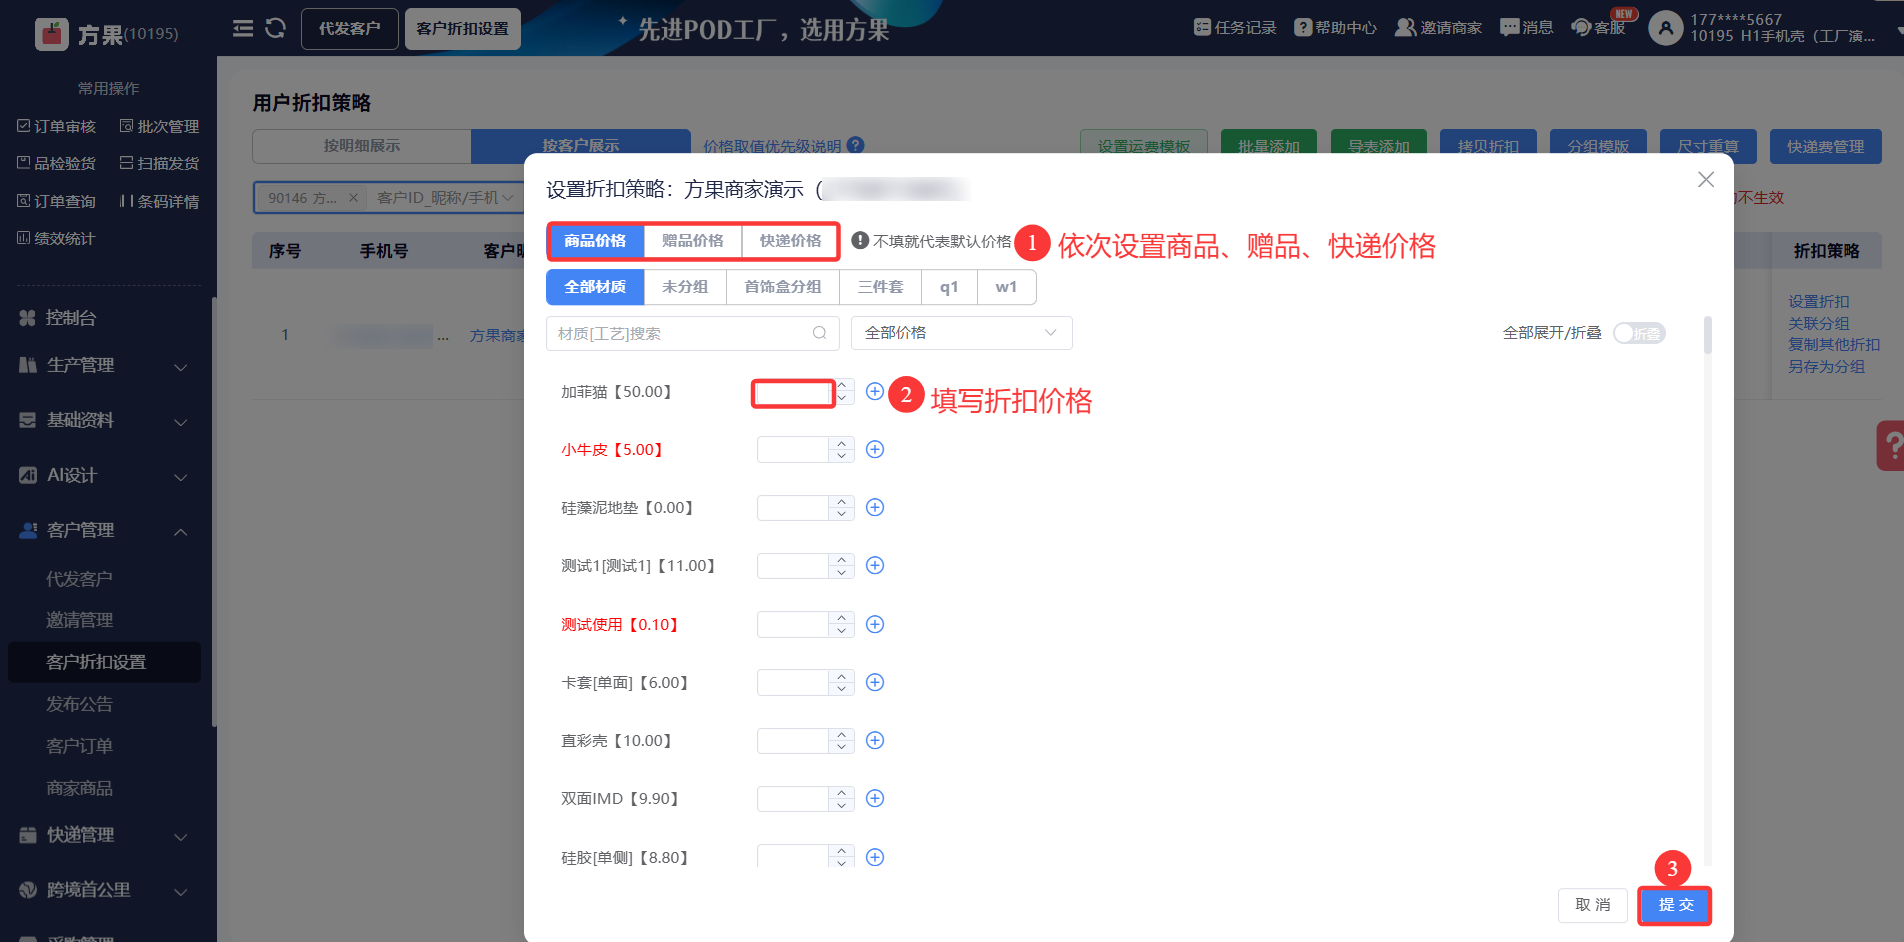
Task: Increase 小牛皮 price with up arrow
Action: pyautogui.click(x=842, y=443)
